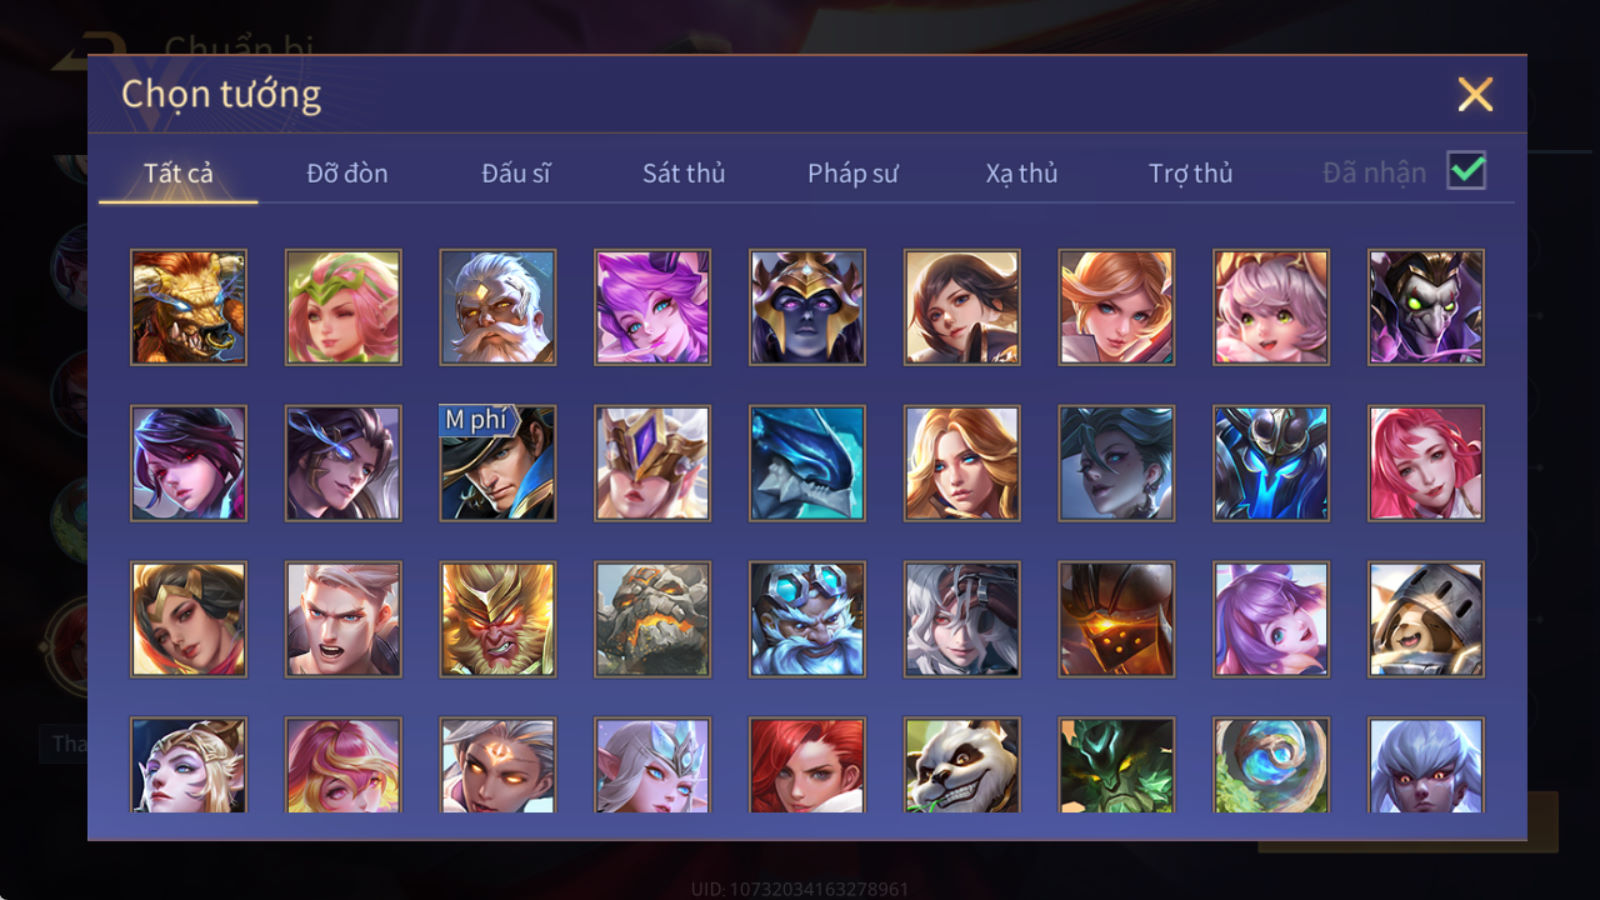1600x900 pixels.
Task: Switch to the 'Đỡ đòn' tab
Action: click(347, 173)
